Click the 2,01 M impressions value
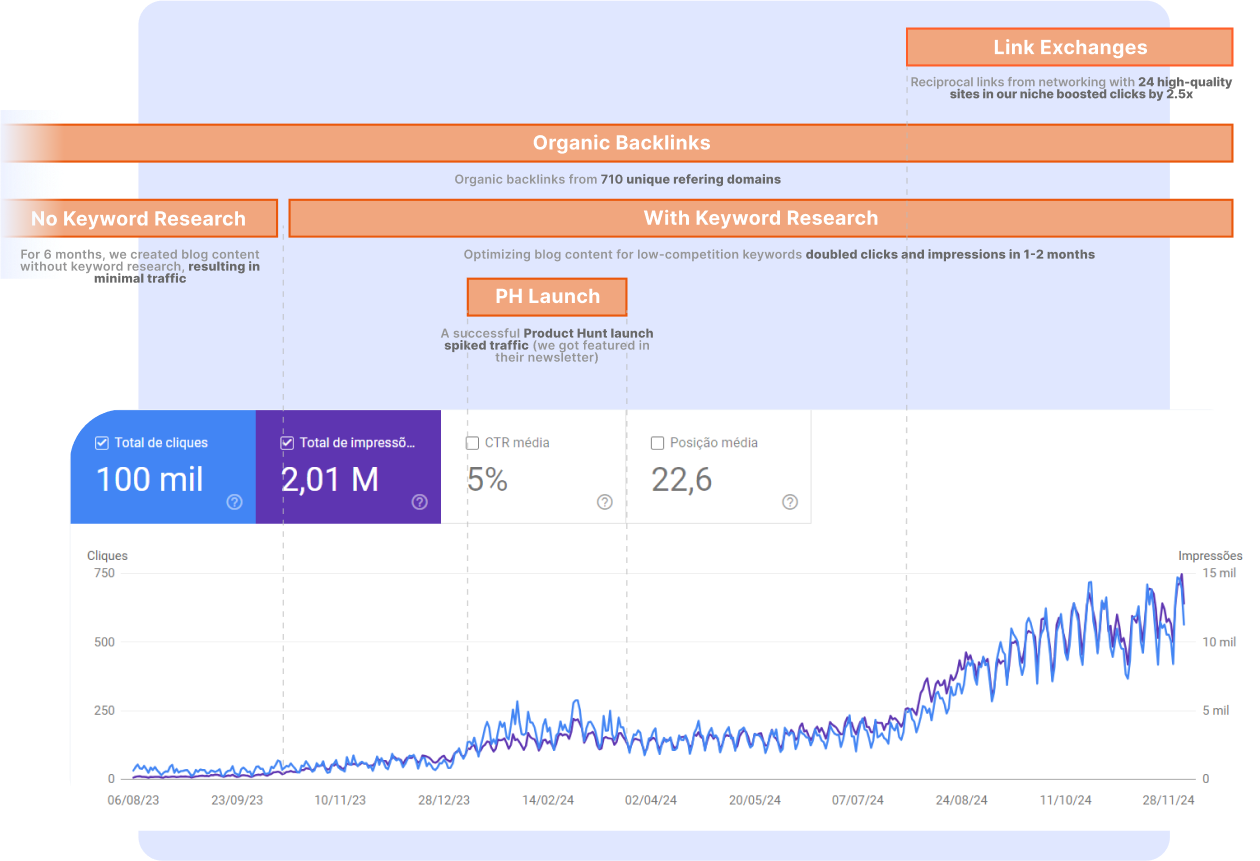This screenshot has width=1260, height=861. click(329, 480)
